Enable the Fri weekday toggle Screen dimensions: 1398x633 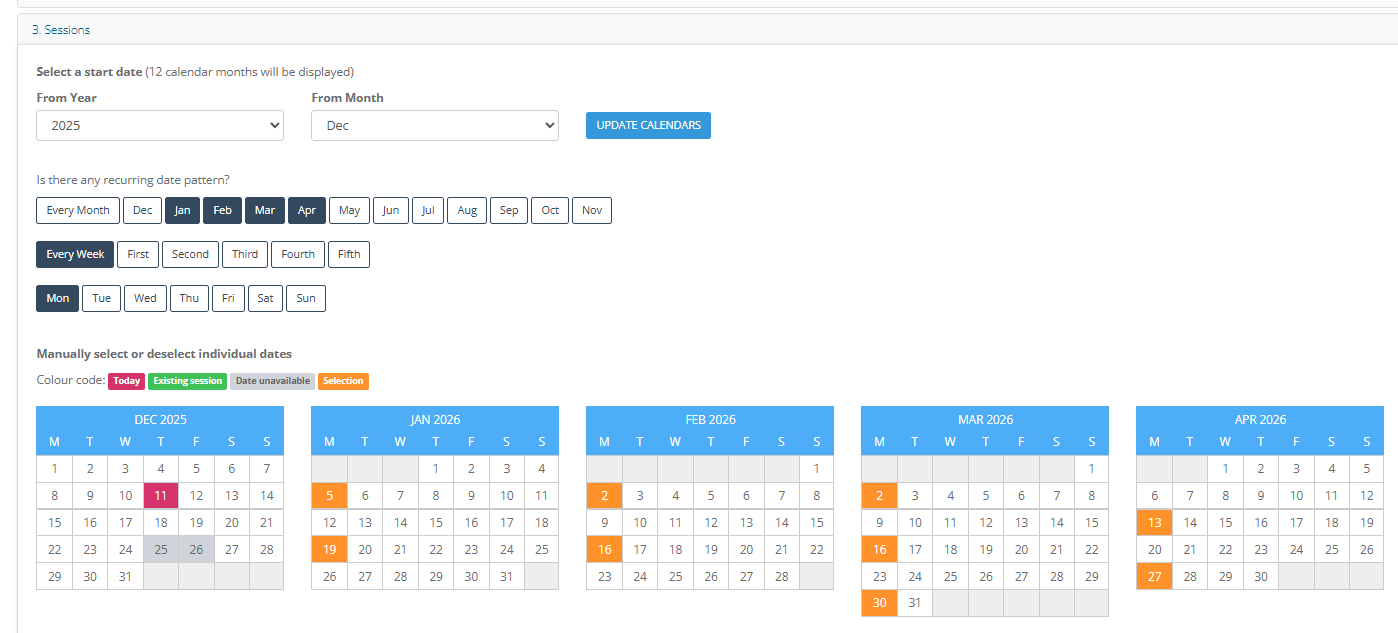(229, 298)
